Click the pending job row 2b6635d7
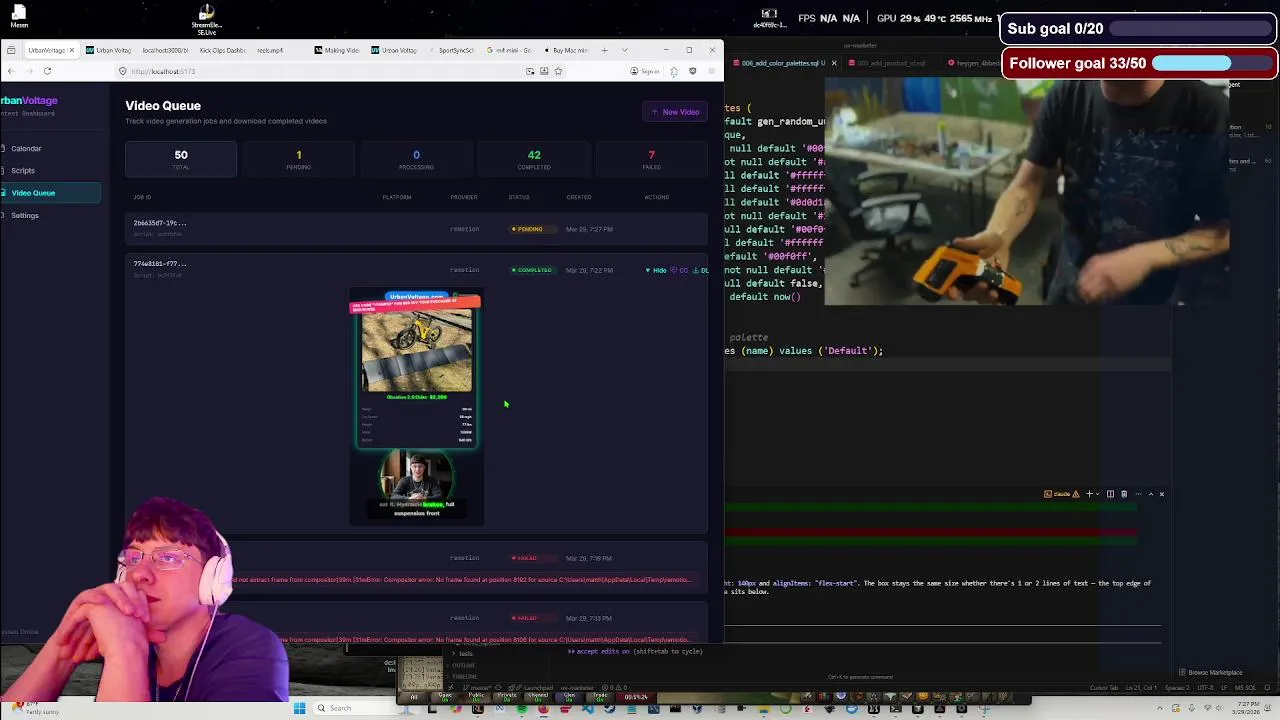Screen dimensions: 1280x720 pos(416,229)
